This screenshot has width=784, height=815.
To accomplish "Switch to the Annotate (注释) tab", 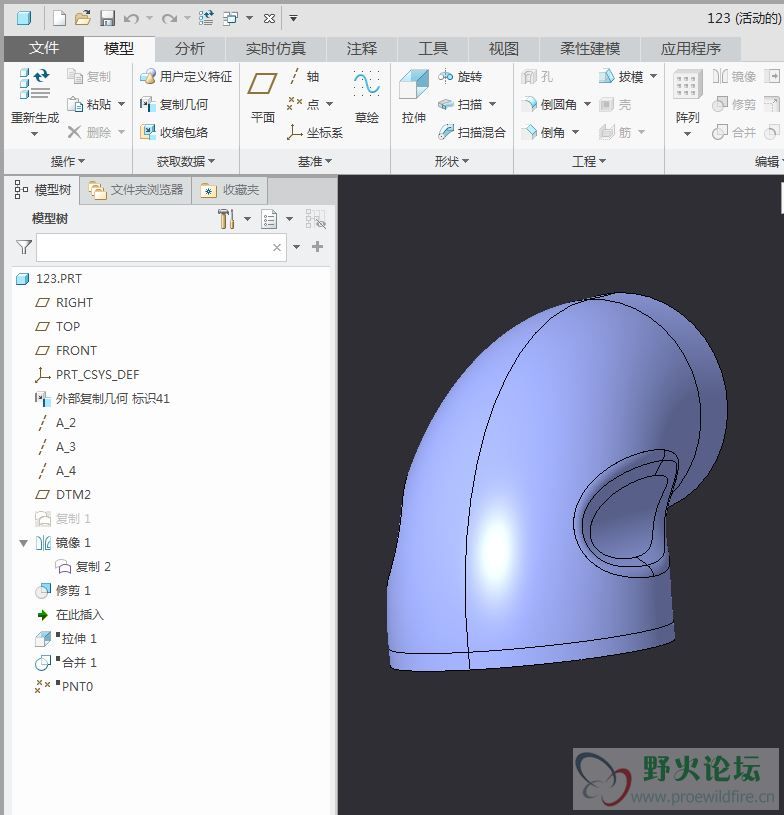I will [x=362, y=48].
